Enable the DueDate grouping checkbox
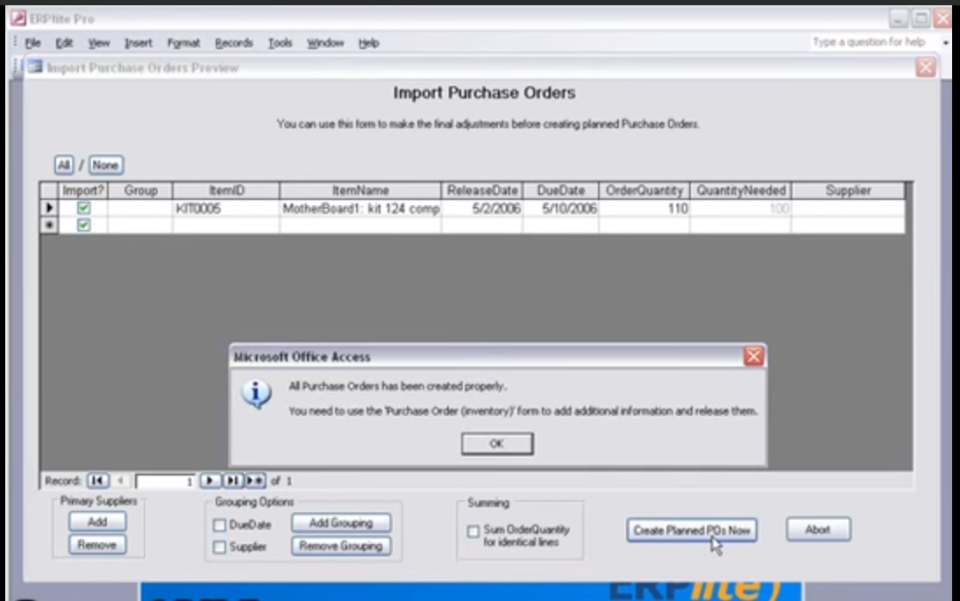Screen dimensions: 960x601 pyautogui.click(x=219, y=525)
